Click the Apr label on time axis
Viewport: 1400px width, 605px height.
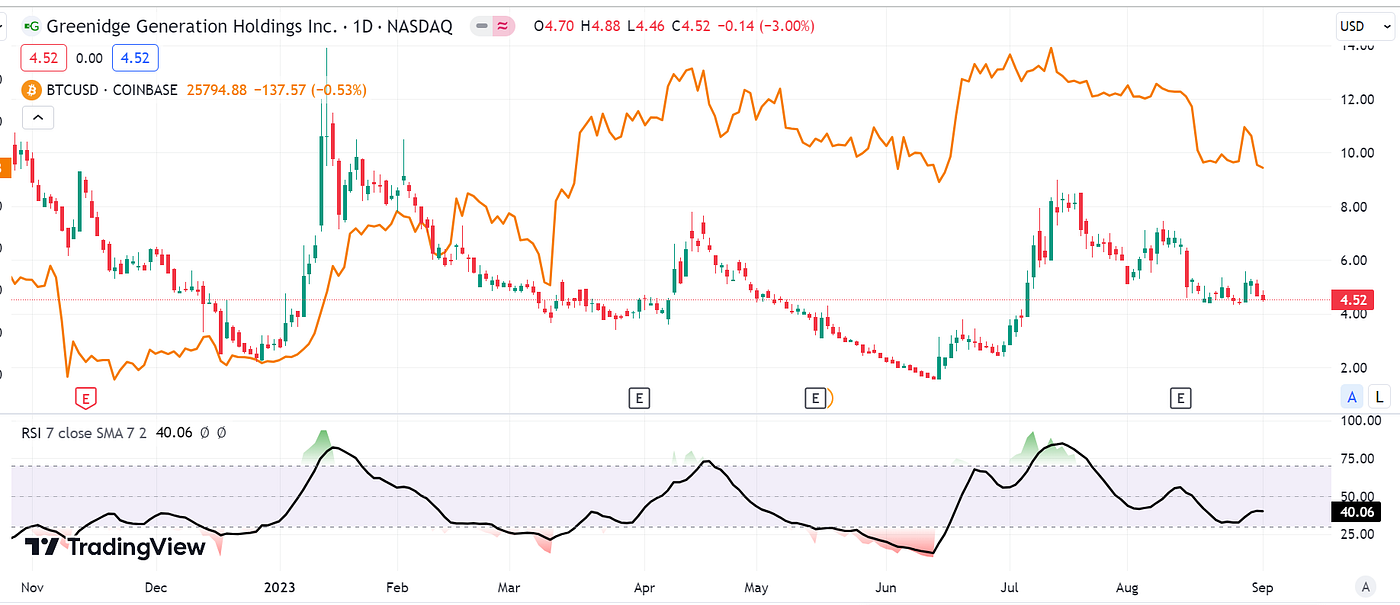click(x=645, y=588)
